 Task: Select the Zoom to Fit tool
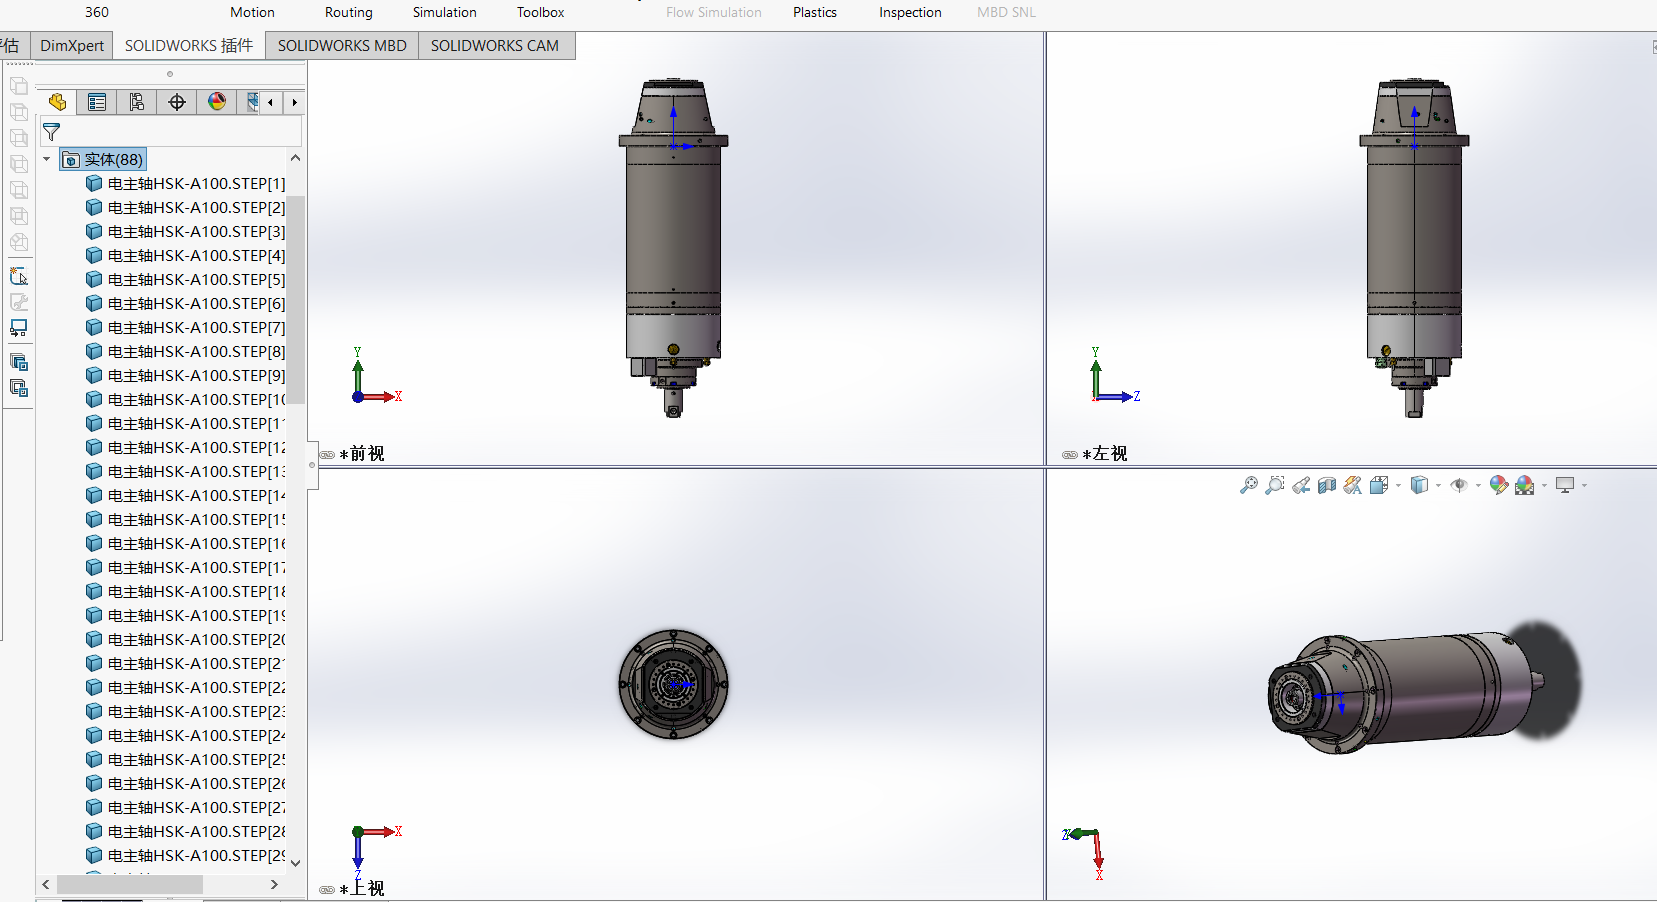1249,485
